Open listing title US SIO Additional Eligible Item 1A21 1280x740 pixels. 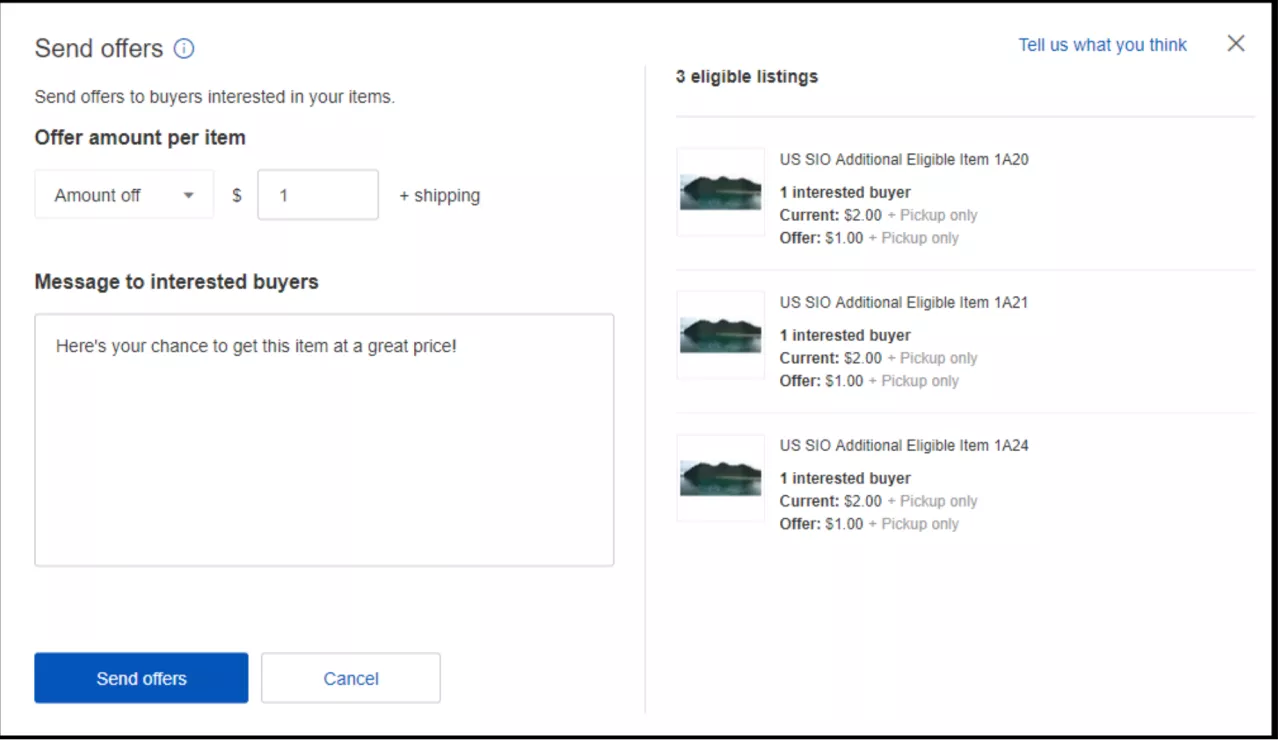904,303
